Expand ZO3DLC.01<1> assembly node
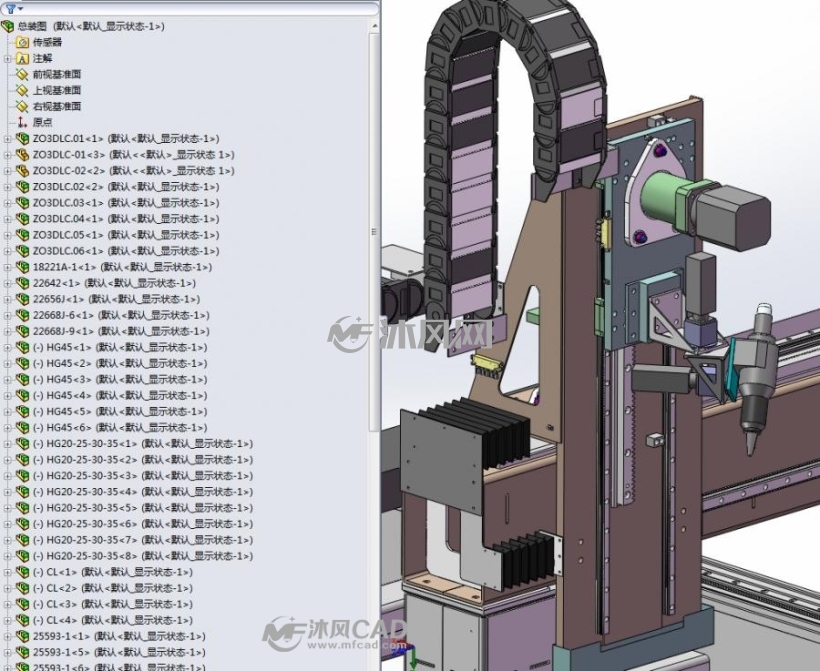820x671 pixels. tap(7, 139)
